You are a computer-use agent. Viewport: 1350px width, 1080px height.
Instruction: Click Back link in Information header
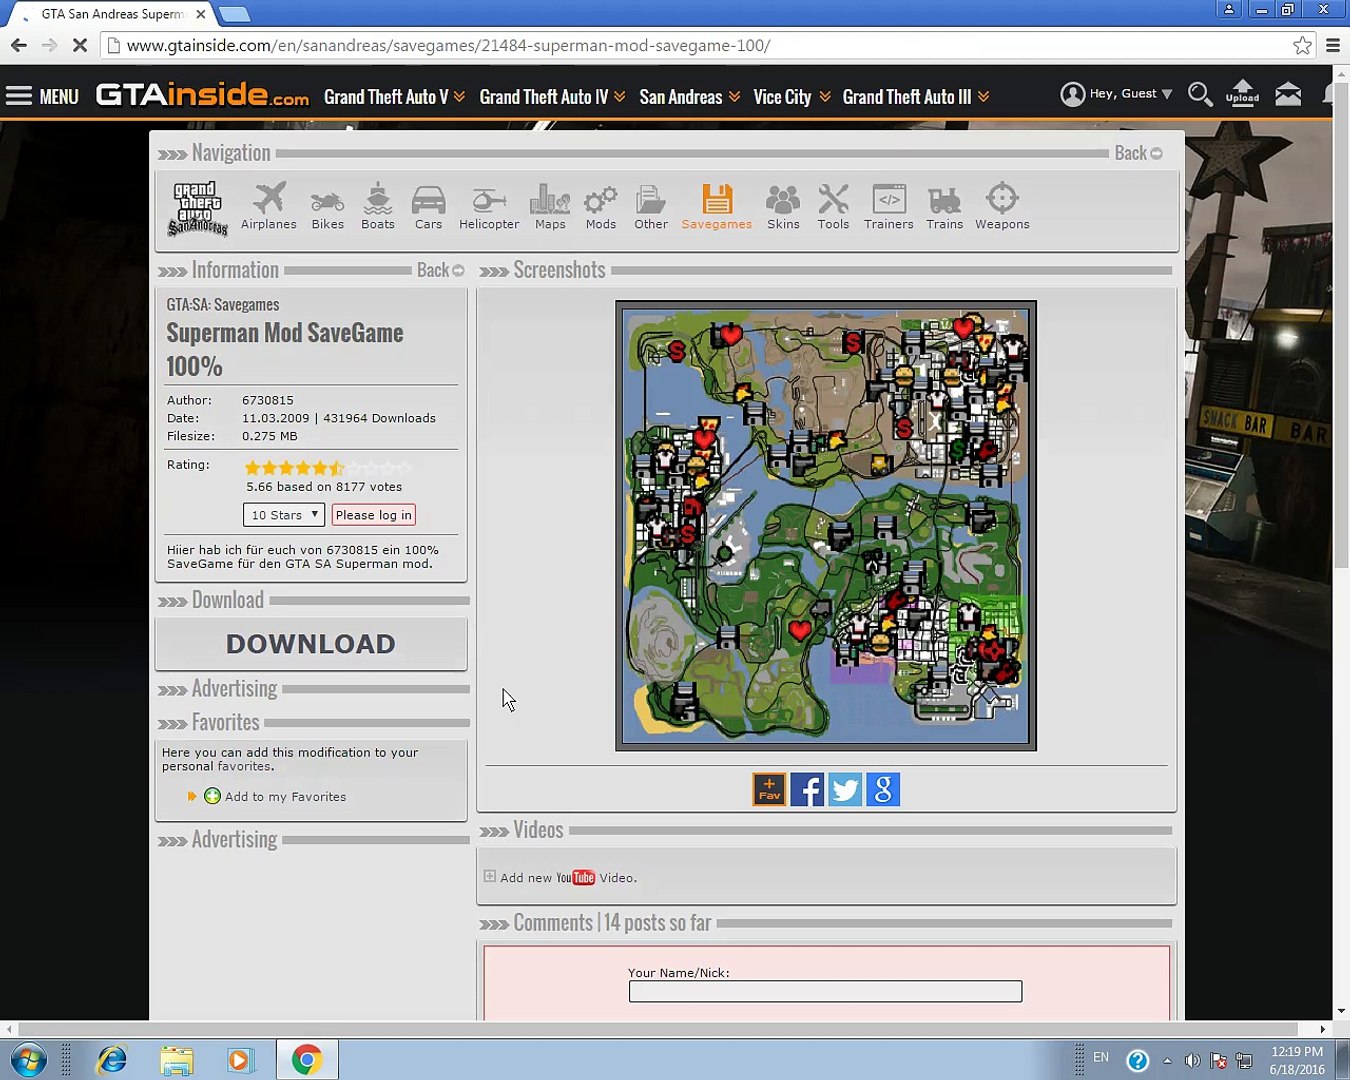coord(440,270)
